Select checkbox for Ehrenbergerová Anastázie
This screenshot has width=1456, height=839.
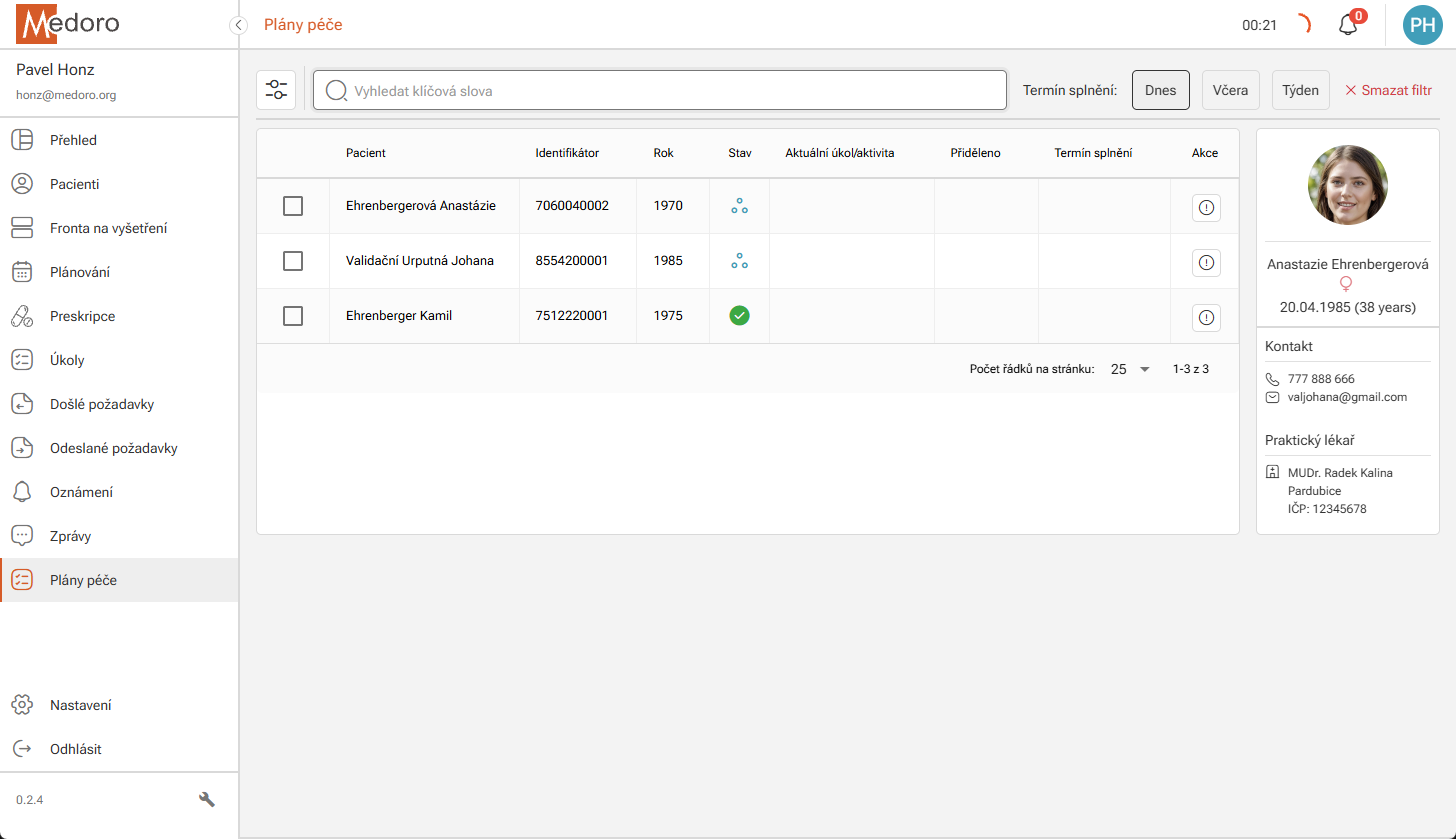tap(293, 206)
